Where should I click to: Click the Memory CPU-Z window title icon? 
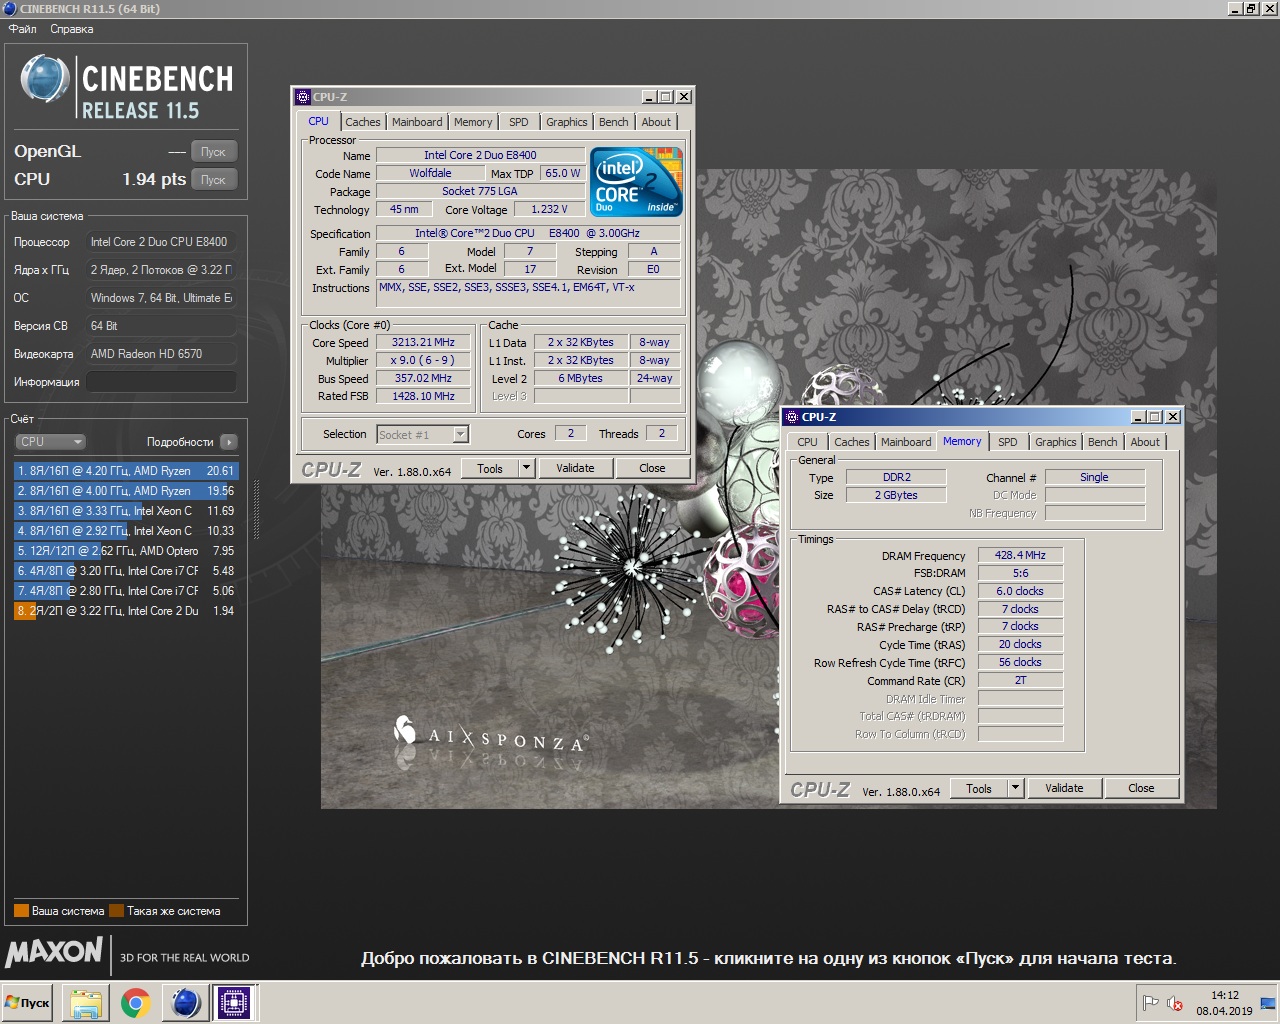click(792, 417)
